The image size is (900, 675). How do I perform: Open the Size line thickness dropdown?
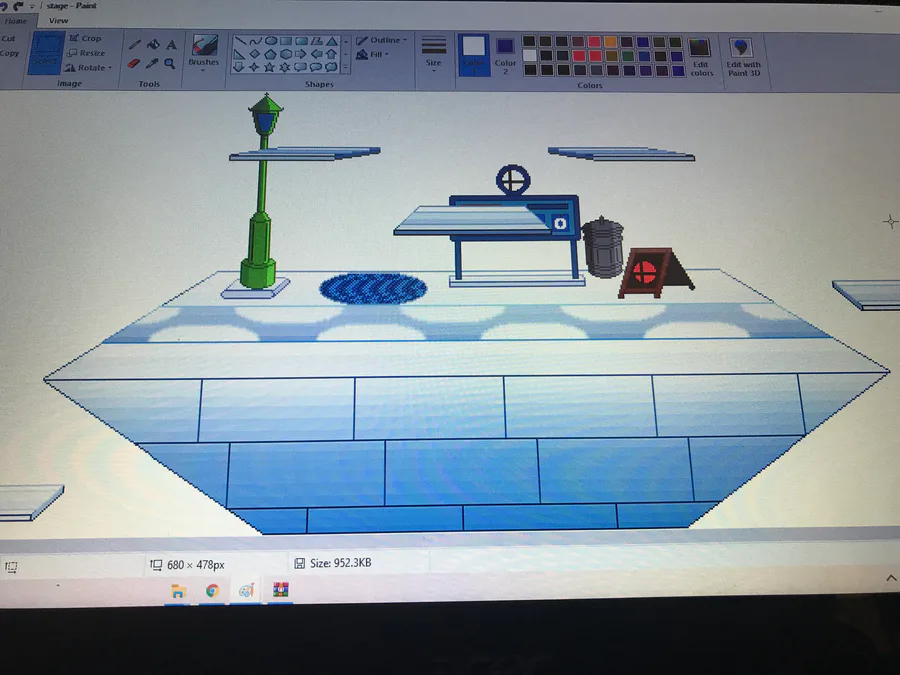[x=434, y=53]
